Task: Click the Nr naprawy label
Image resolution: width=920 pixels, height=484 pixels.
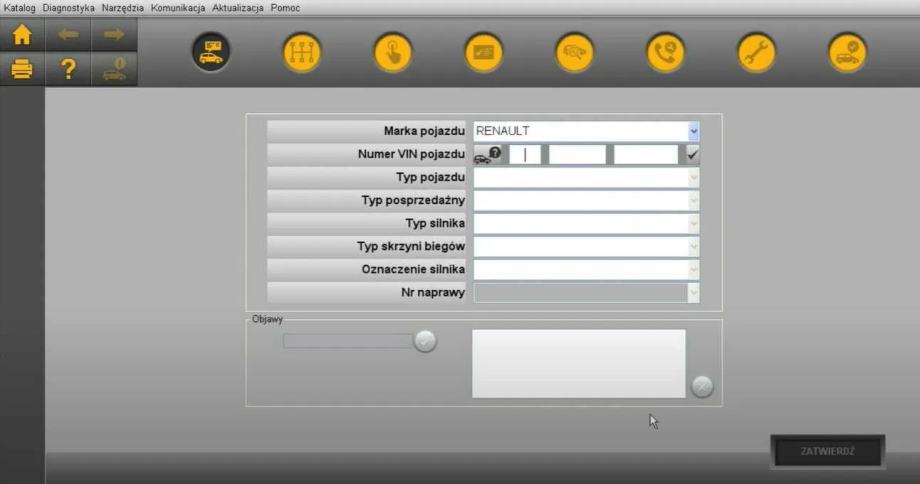Action: coord(433,292)
